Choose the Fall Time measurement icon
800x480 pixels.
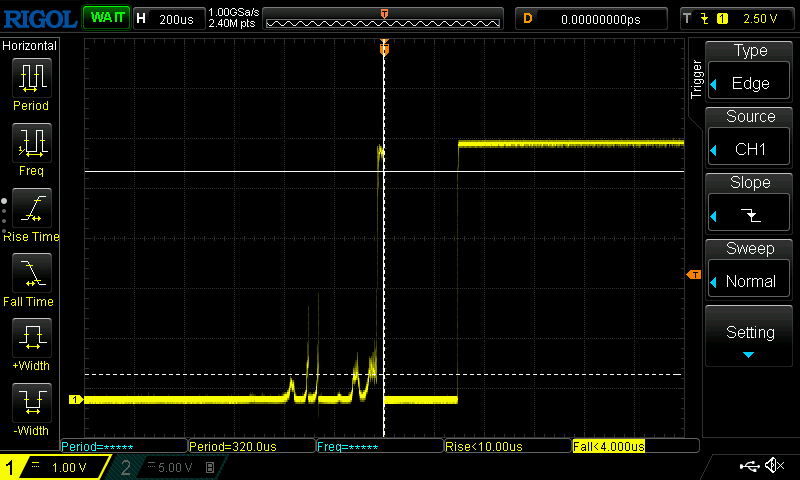pos(30,273)
